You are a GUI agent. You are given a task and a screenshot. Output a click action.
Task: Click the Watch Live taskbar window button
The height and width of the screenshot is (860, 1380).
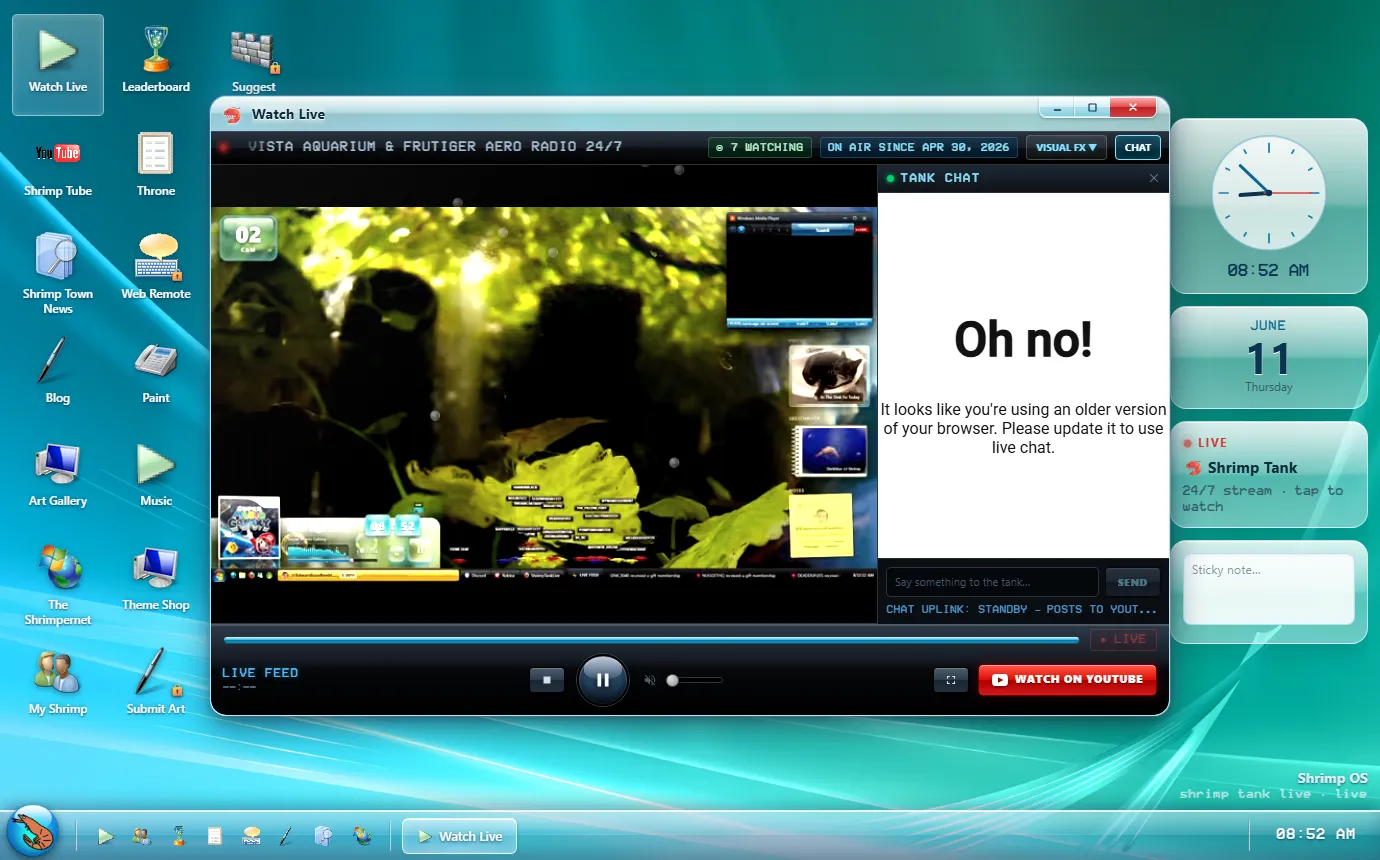click(459, 836)
